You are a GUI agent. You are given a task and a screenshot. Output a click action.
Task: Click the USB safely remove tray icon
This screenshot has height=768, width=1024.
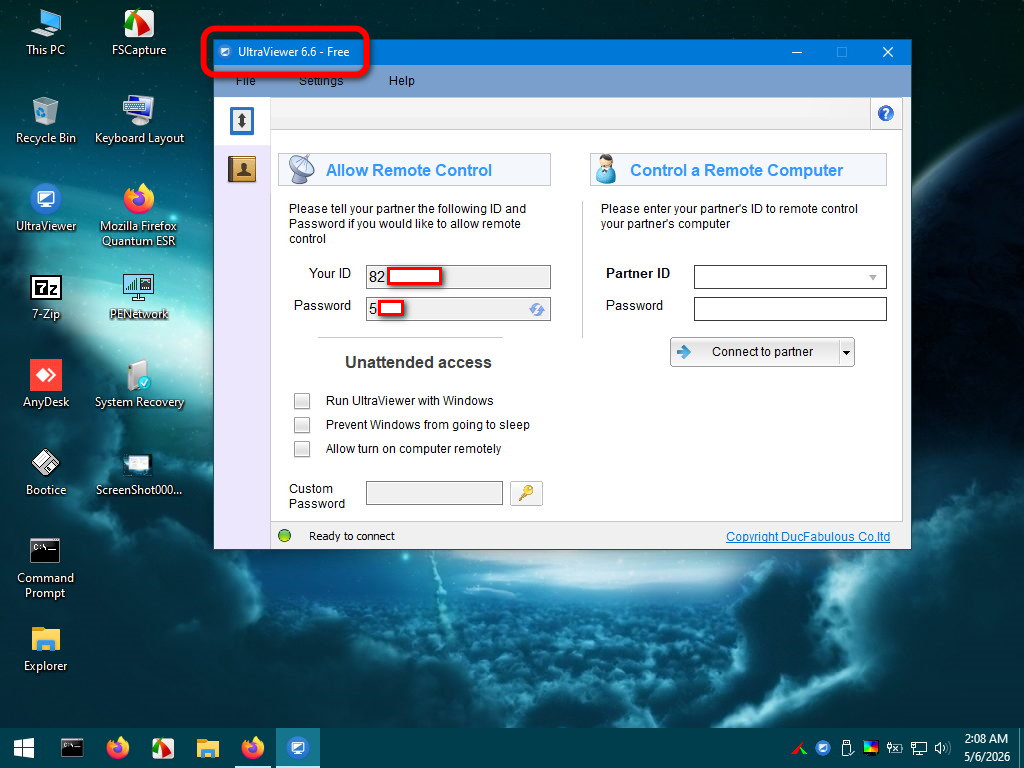pyautogui.click(x=847, y=748)
